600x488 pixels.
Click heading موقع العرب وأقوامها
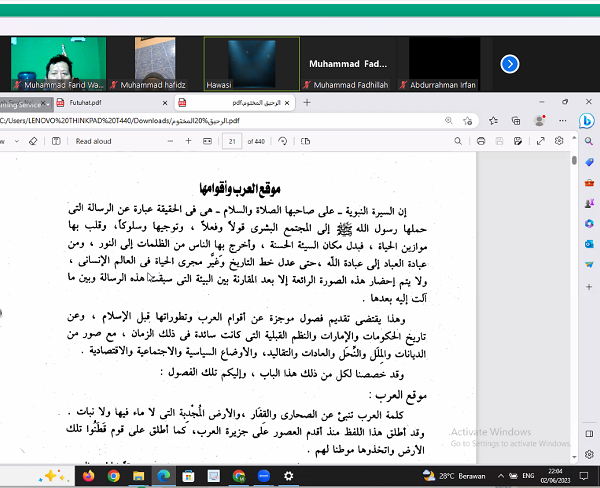[240, 189]
